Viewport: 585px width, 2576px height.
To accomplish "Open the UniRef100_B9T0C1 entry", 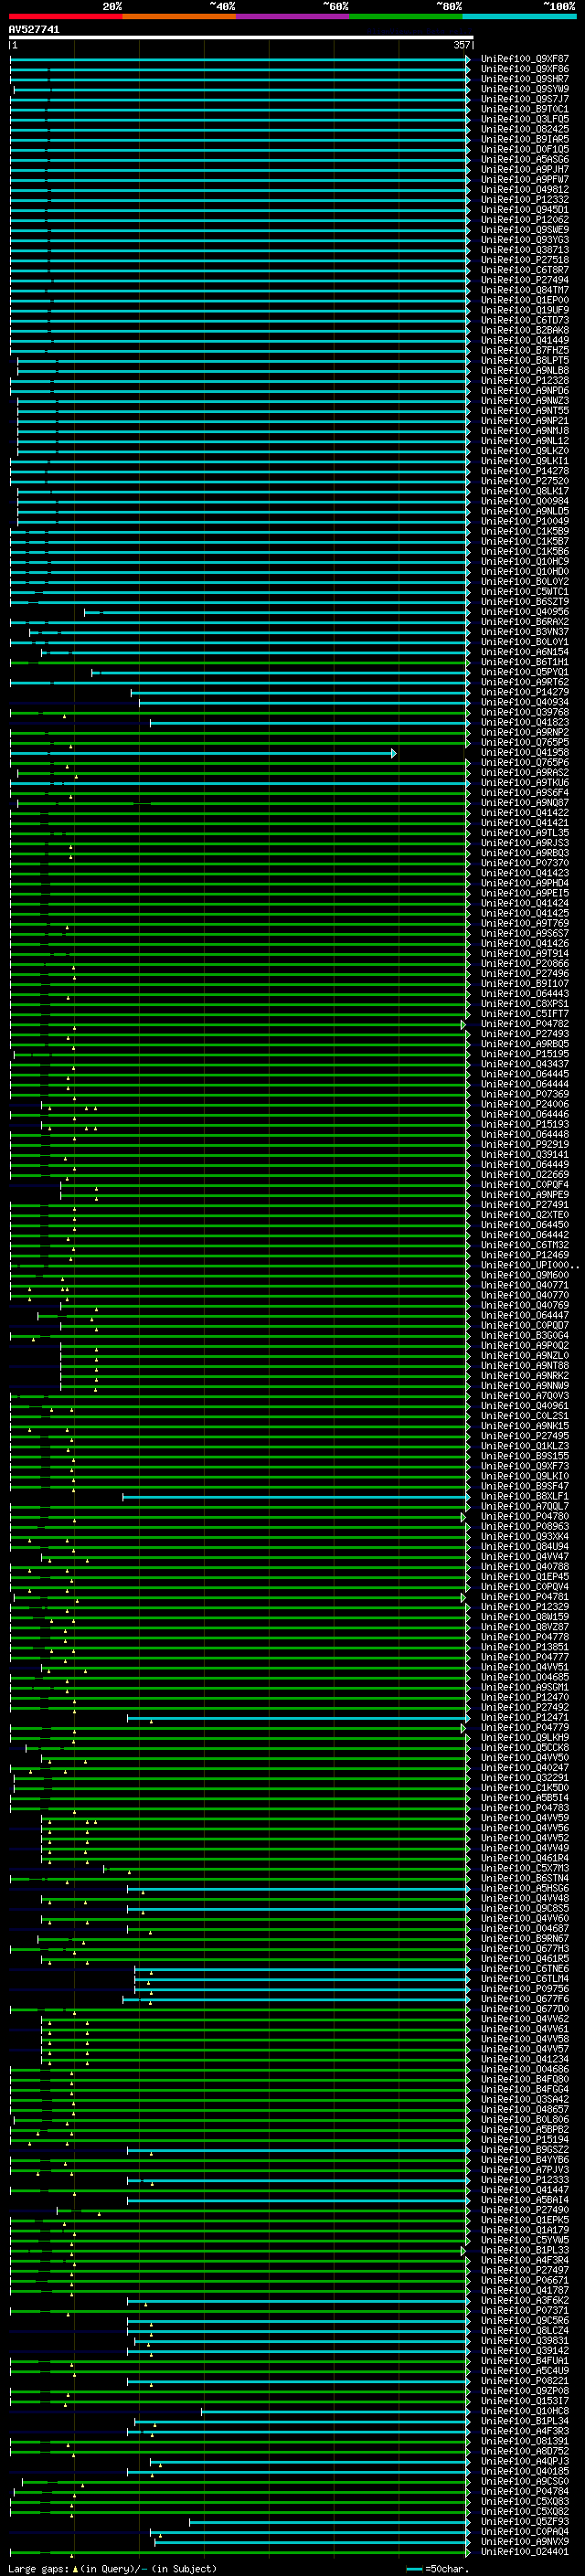I will point(525,109).
